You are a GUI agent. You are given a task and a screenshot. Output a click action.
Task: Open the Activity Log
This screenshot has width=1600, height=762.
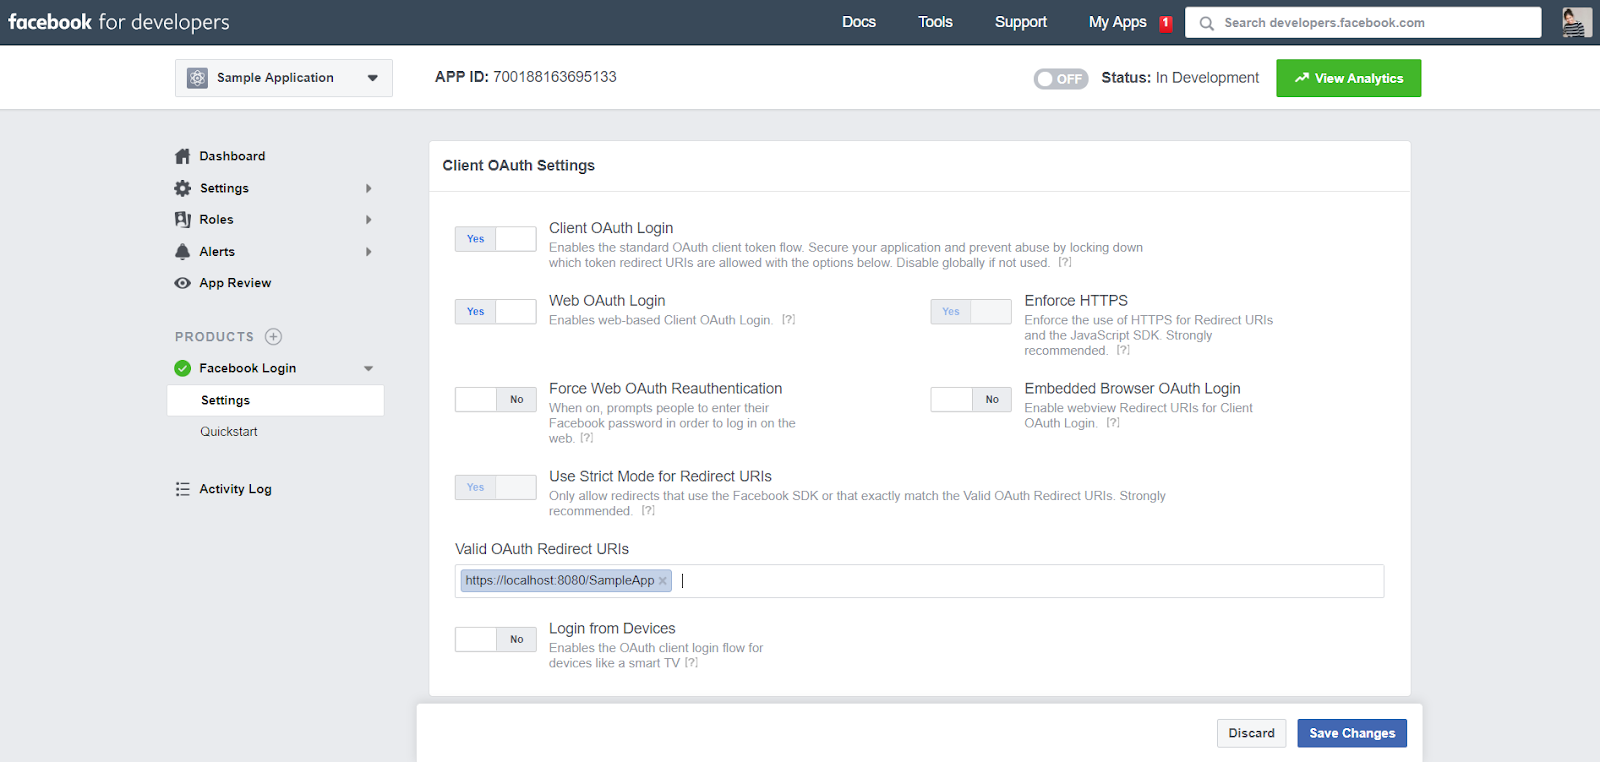[x=235, y=489]
